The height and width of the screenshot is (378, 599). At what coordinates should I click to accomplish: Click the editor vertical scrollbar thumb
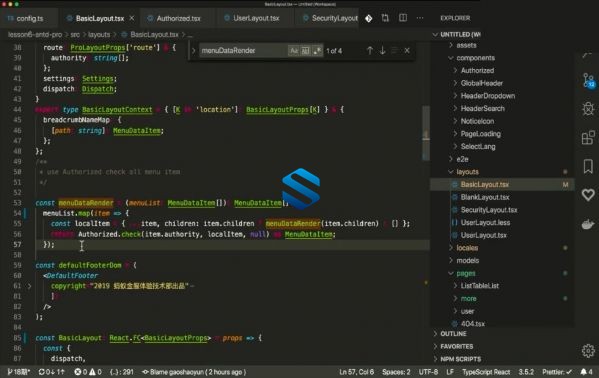coord(426,133)
